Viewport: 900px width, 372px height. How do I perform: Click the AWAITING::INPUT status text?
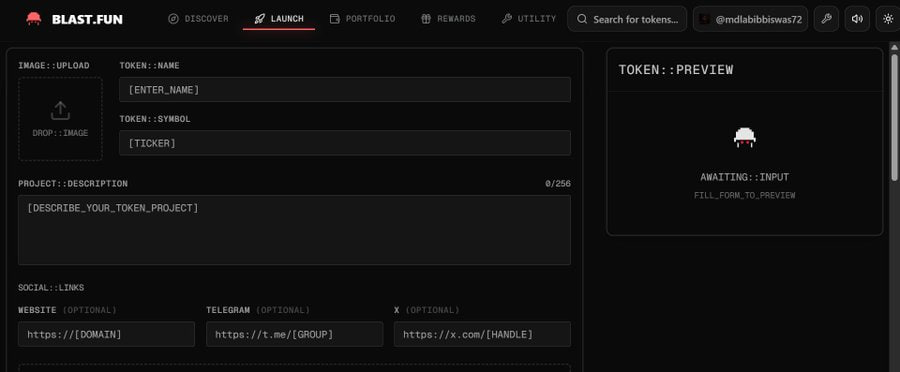744,177
